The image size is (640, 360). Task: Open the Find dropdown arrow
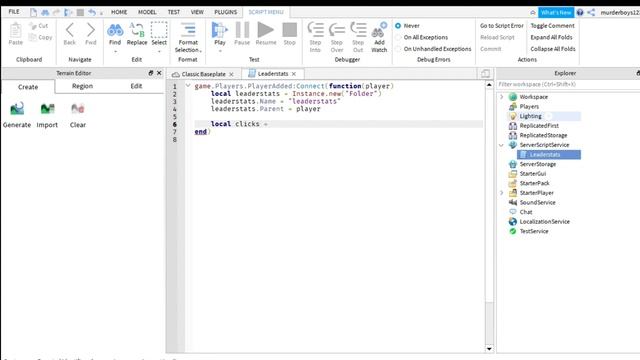pos(115,52)
